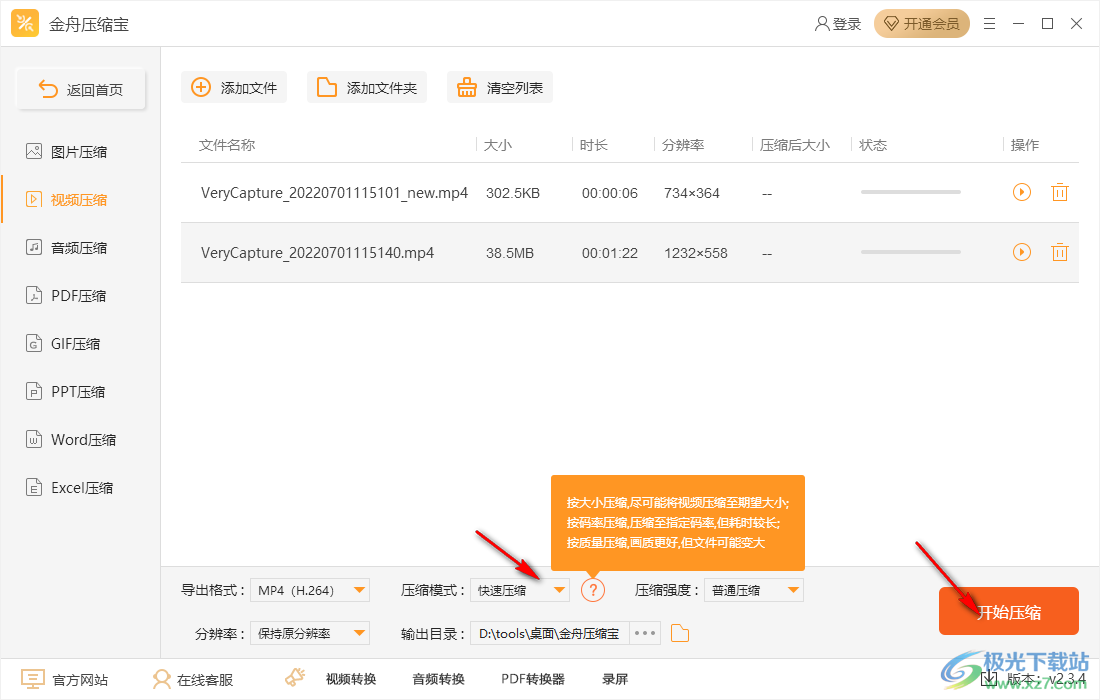Click 添加文件 button
Screen dimensions: 1100x700
click(x=234, y=88)
